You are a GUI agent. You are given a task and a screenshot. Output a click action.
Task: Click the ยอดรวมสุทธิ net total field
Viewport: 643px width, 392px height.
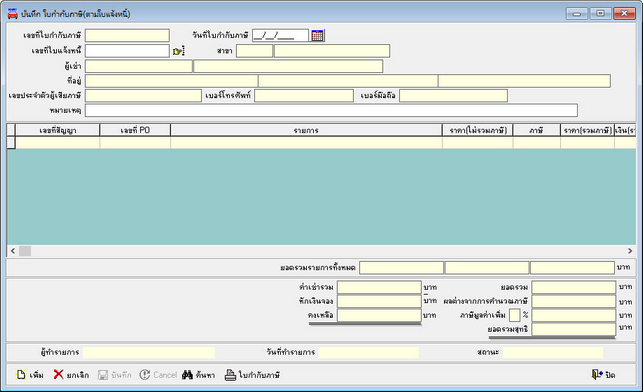[x=574, y=329]
